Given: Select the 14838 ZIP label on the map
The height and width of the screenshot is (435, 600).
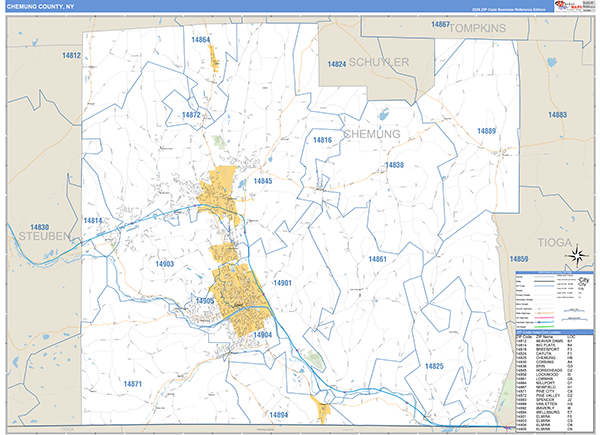Looking at the screenshot, I should [394, 165].
